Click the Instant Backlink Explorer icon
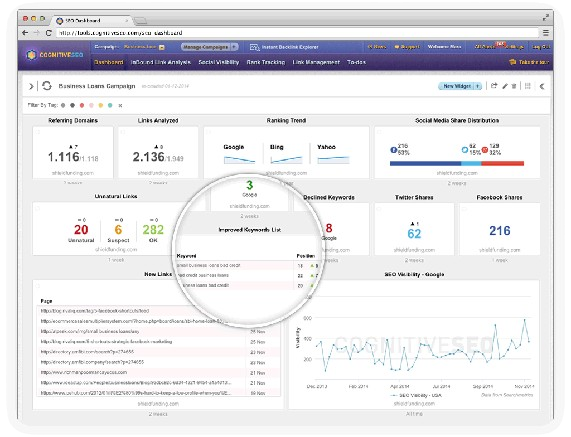This screenshot has width=571, height=437. (254, 47)
